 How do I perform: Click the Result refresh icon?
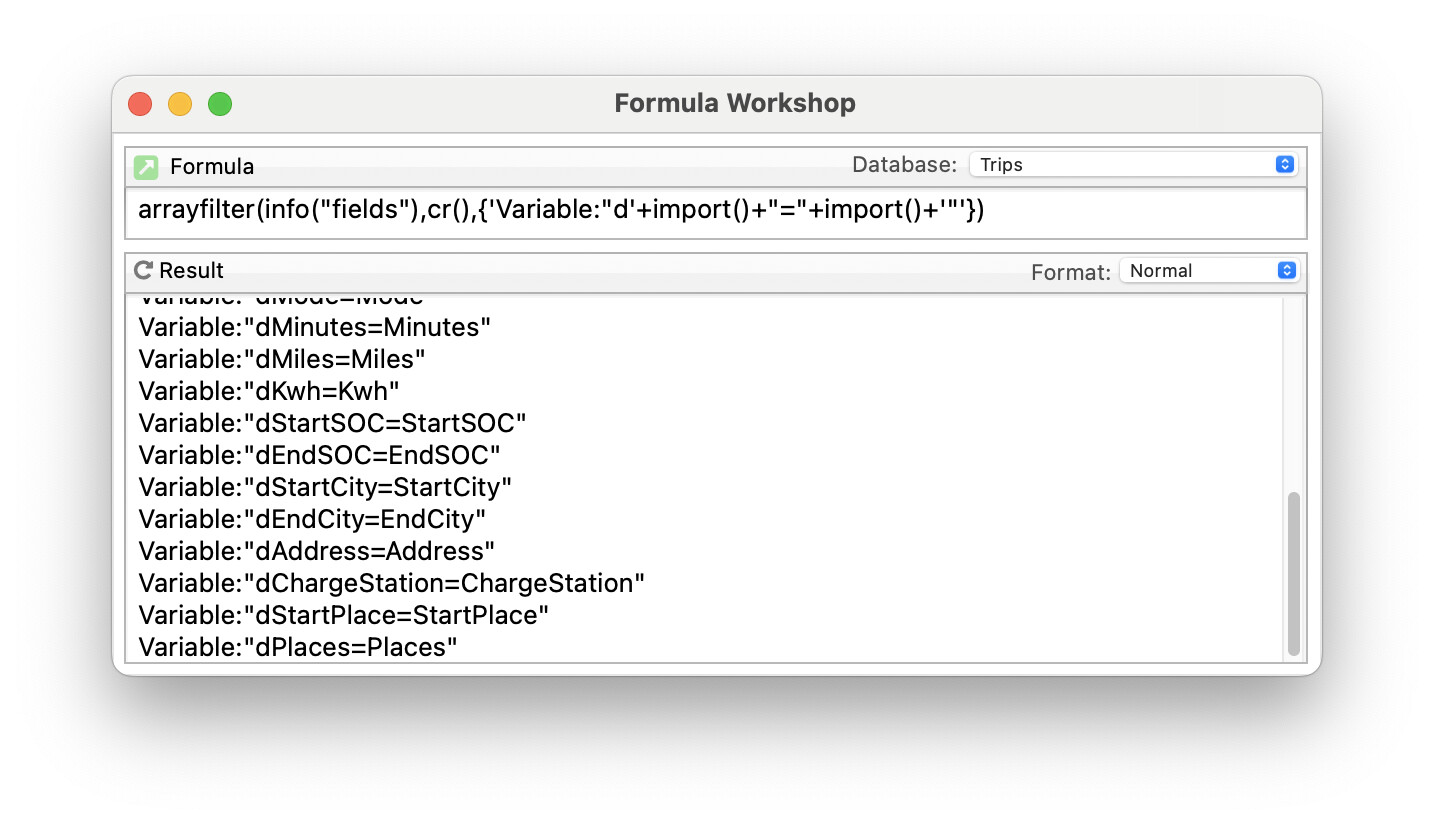pyautogui.click(x=144, y=270)
